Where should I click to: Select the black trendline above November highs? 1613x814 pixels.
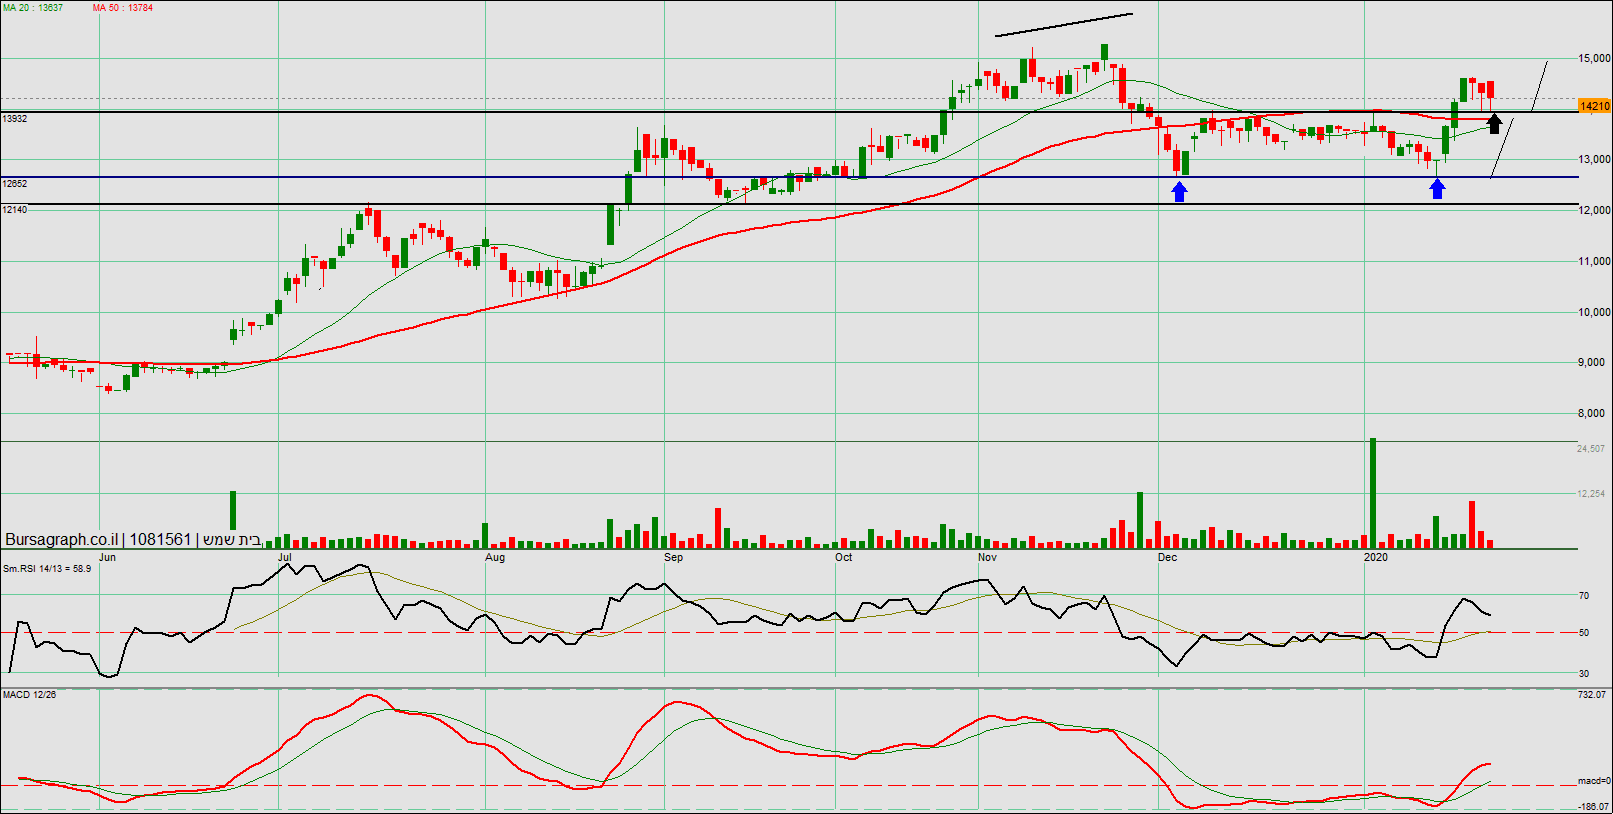tap(1063, 25)
